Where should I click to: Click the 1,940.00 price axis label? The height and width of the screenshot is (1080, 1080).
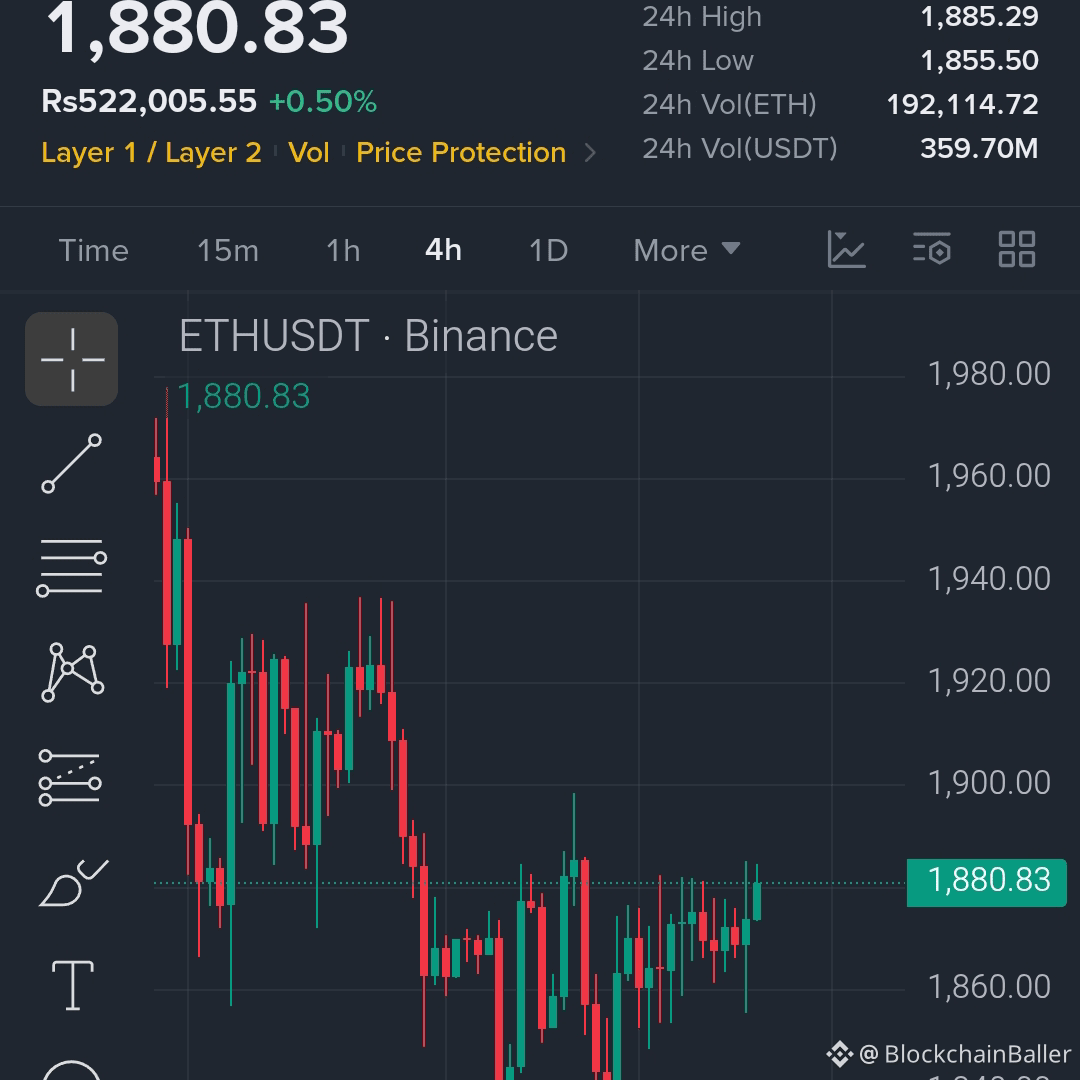click(x=989, y=579)
